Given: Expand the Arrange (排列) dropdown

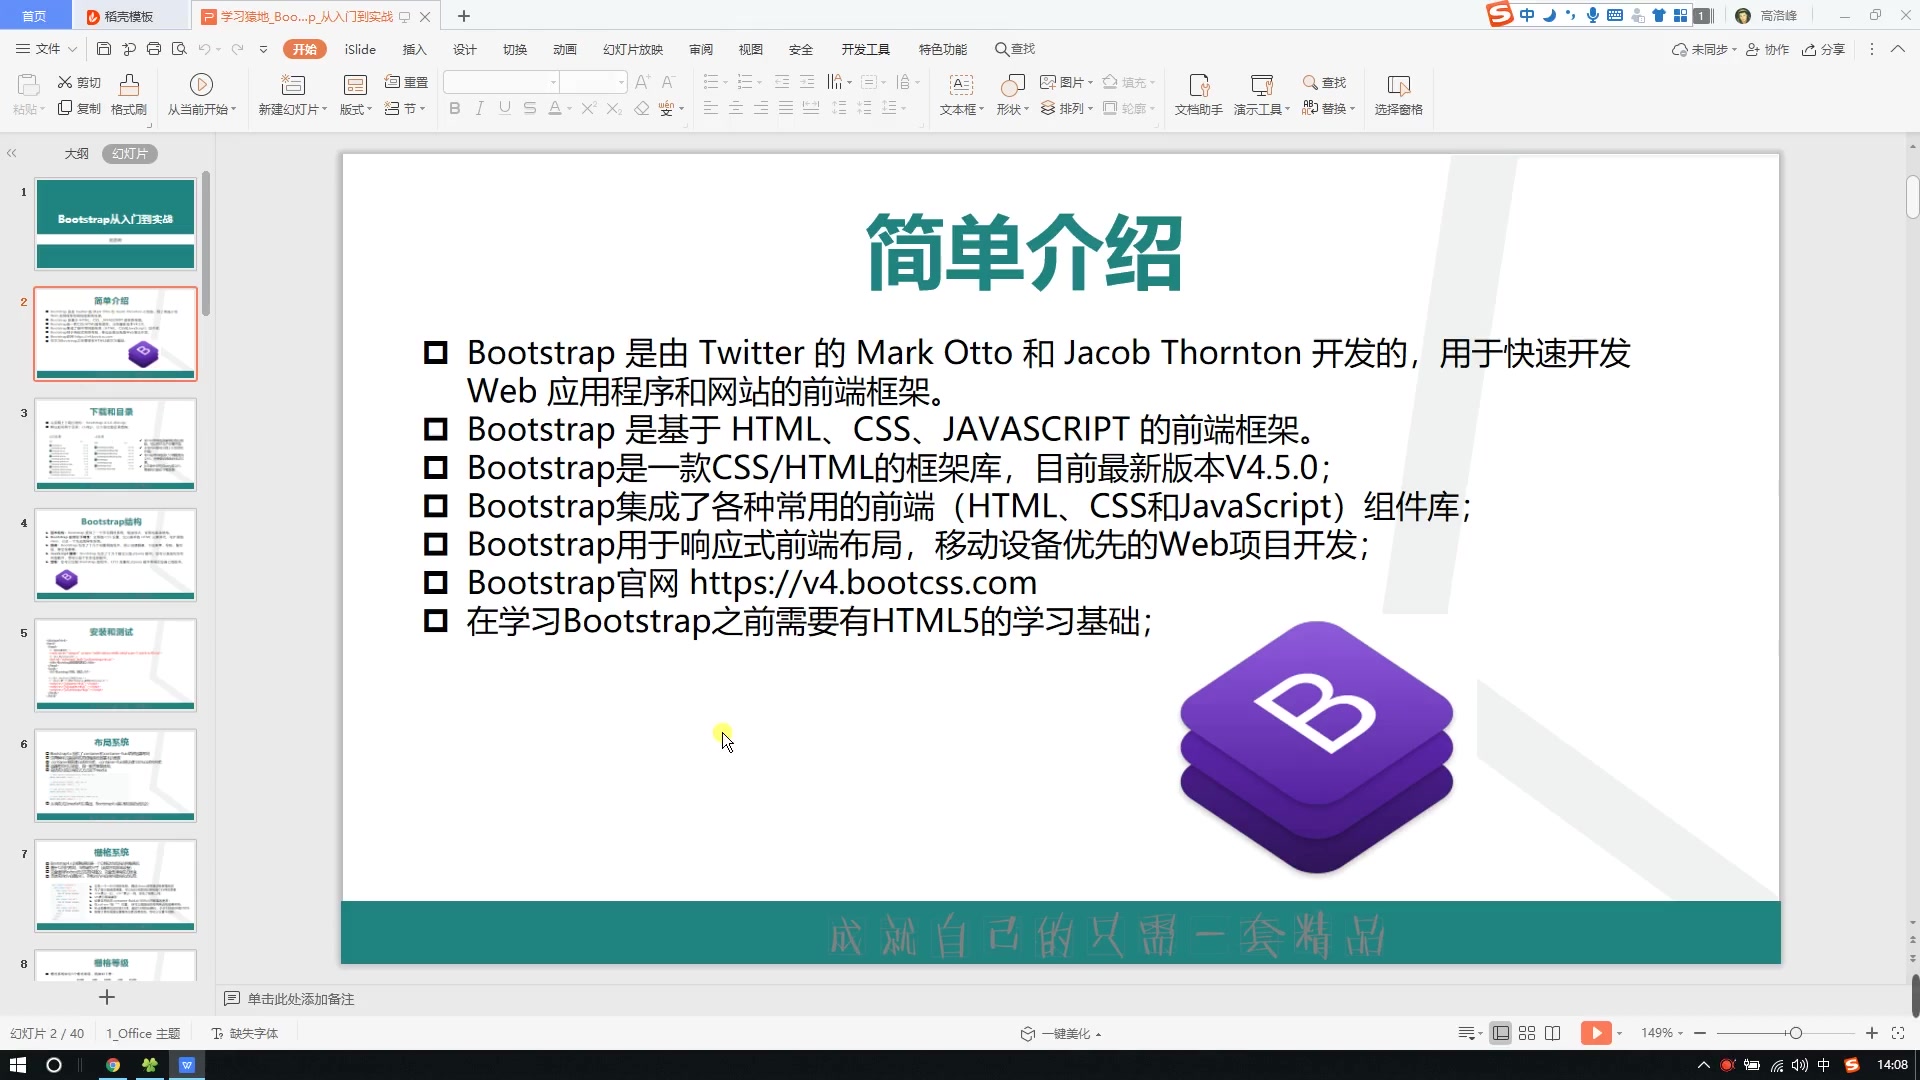Looking at the screenshot, I should coord(1067,108).
